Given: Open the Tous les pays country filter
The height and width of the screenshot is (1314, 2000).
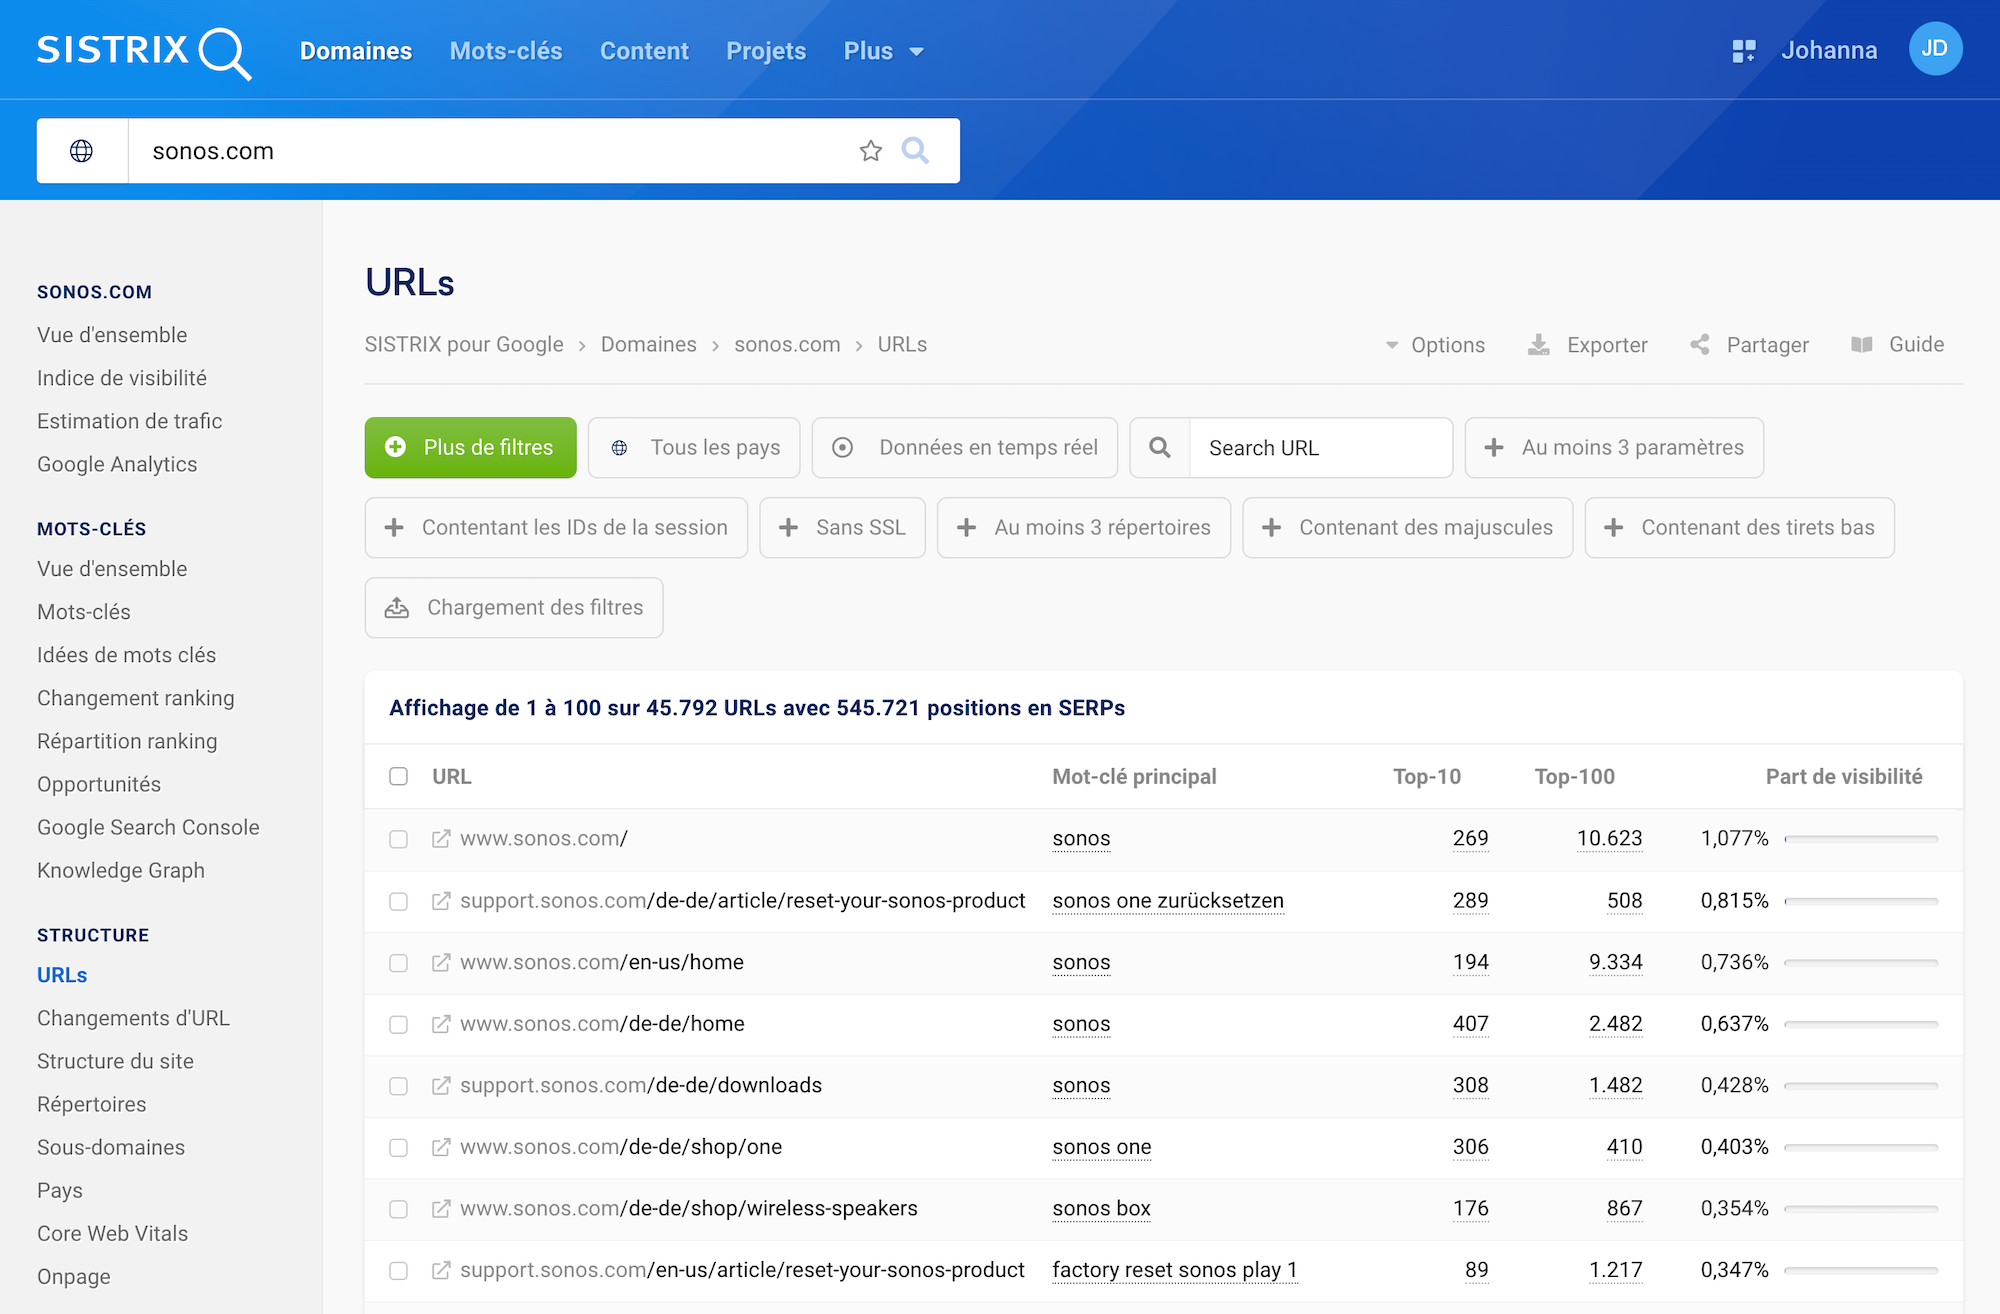Looking at the screenshot, I should pos(694,448).
